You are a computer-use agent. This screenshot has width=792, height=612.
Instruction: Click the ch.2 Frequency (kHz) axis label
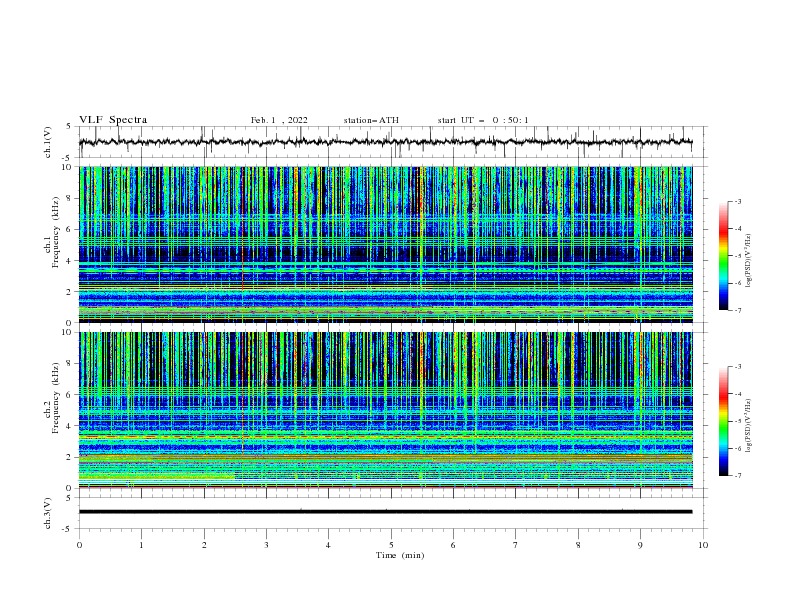[x=52, y=398]
